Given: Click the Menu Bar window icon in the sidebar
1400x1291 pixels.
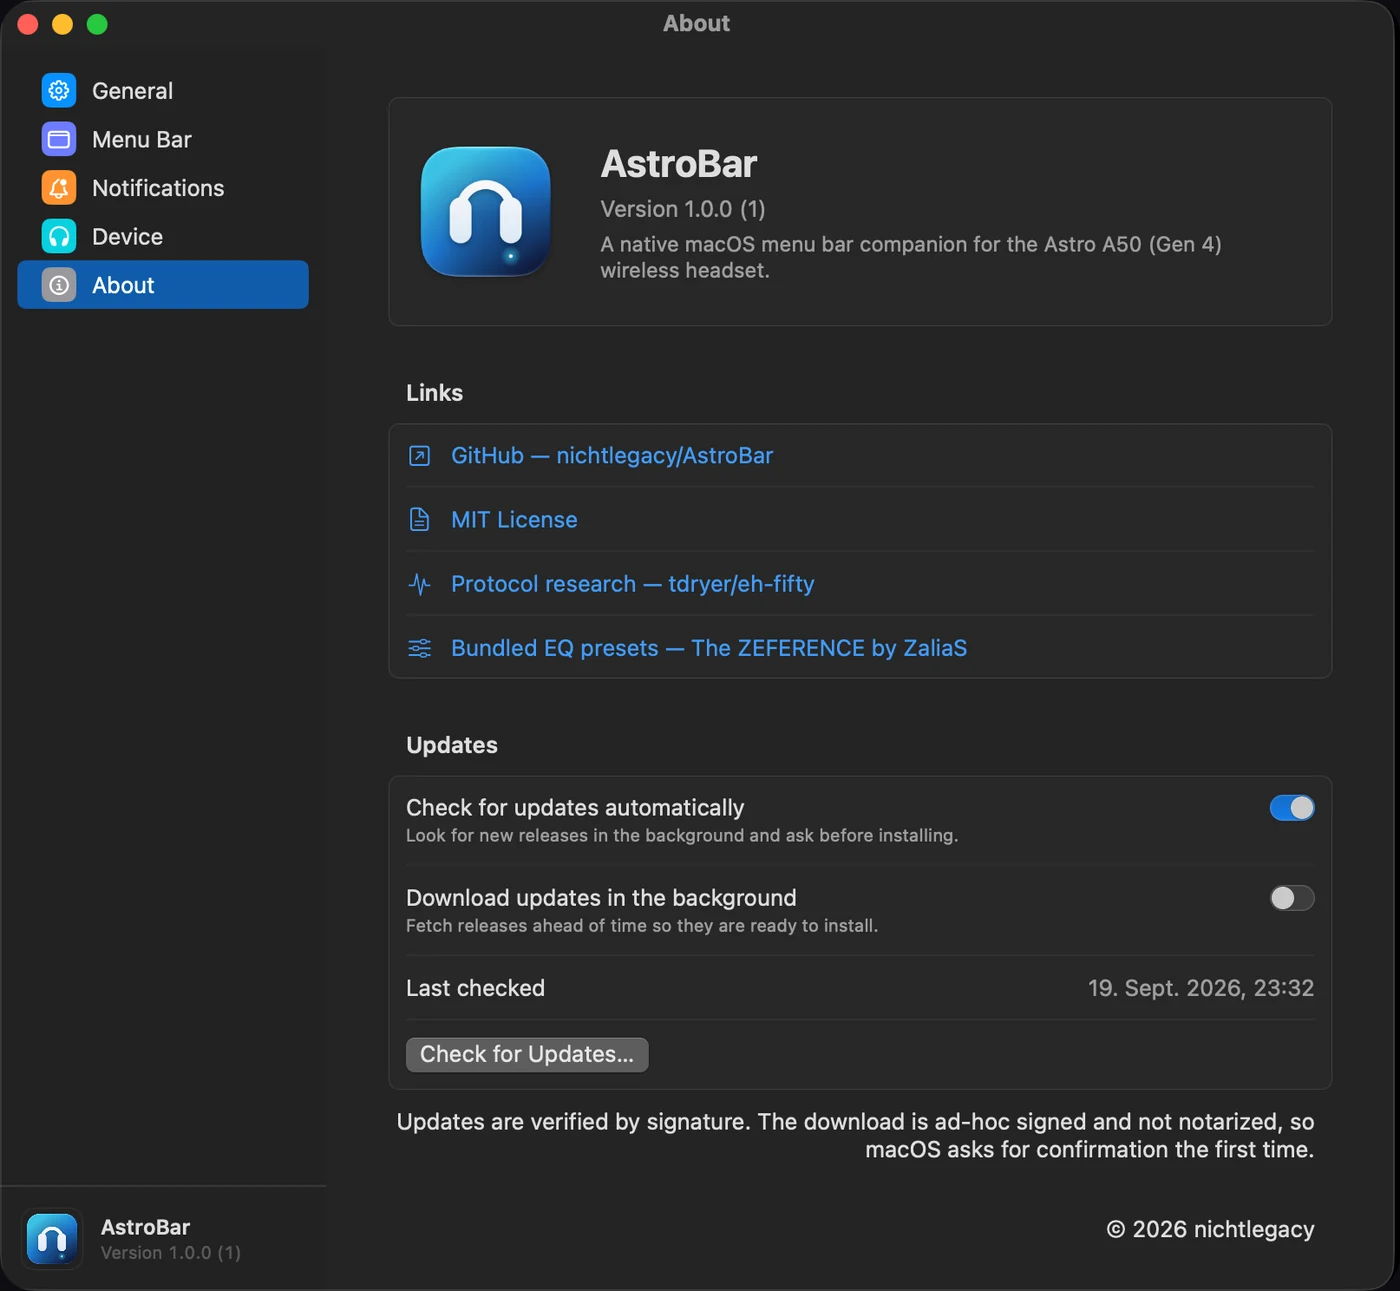Looking at the screenshot, I should pyautogui.click(x=59, y=139).
